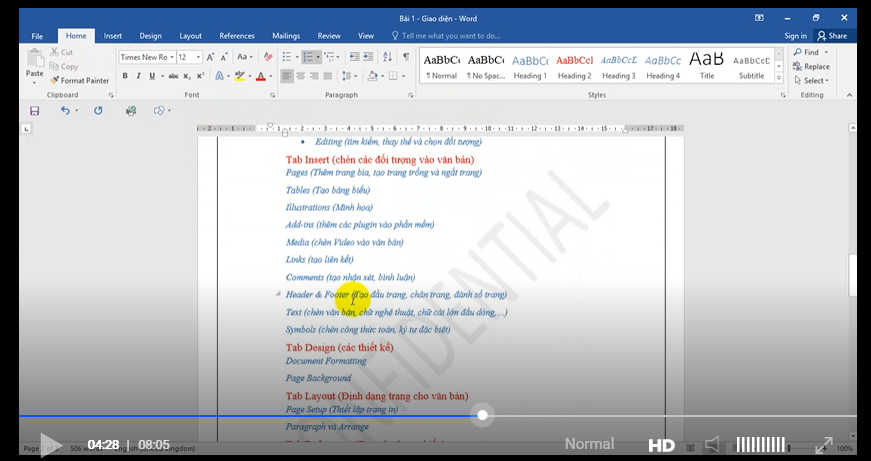The height and width of the screenshot is (461, 871).
Task: Switch to the References tab
Action: 237,36
